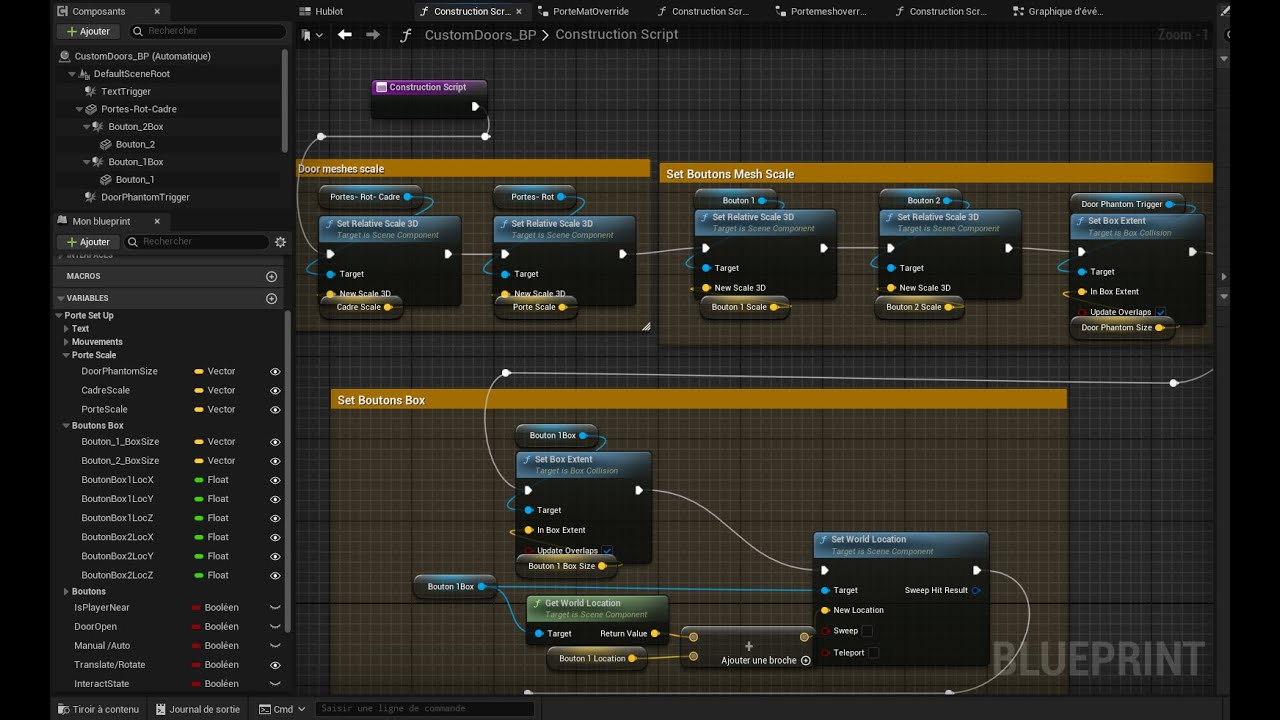
Task: Click the Construction Script node
Action: 429,98
